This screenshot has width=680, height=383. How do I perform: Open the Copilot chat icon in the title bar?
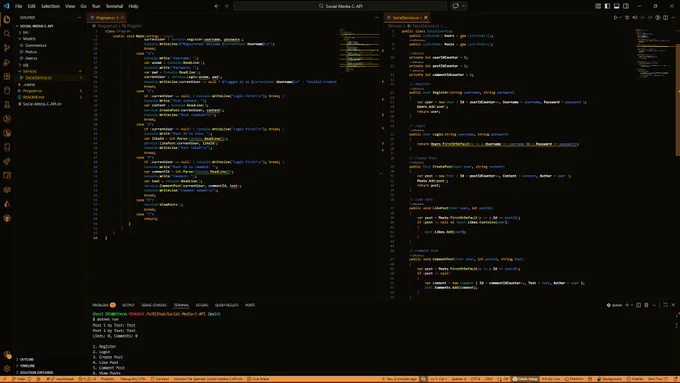pyautogui.click(x=456, y=6)
